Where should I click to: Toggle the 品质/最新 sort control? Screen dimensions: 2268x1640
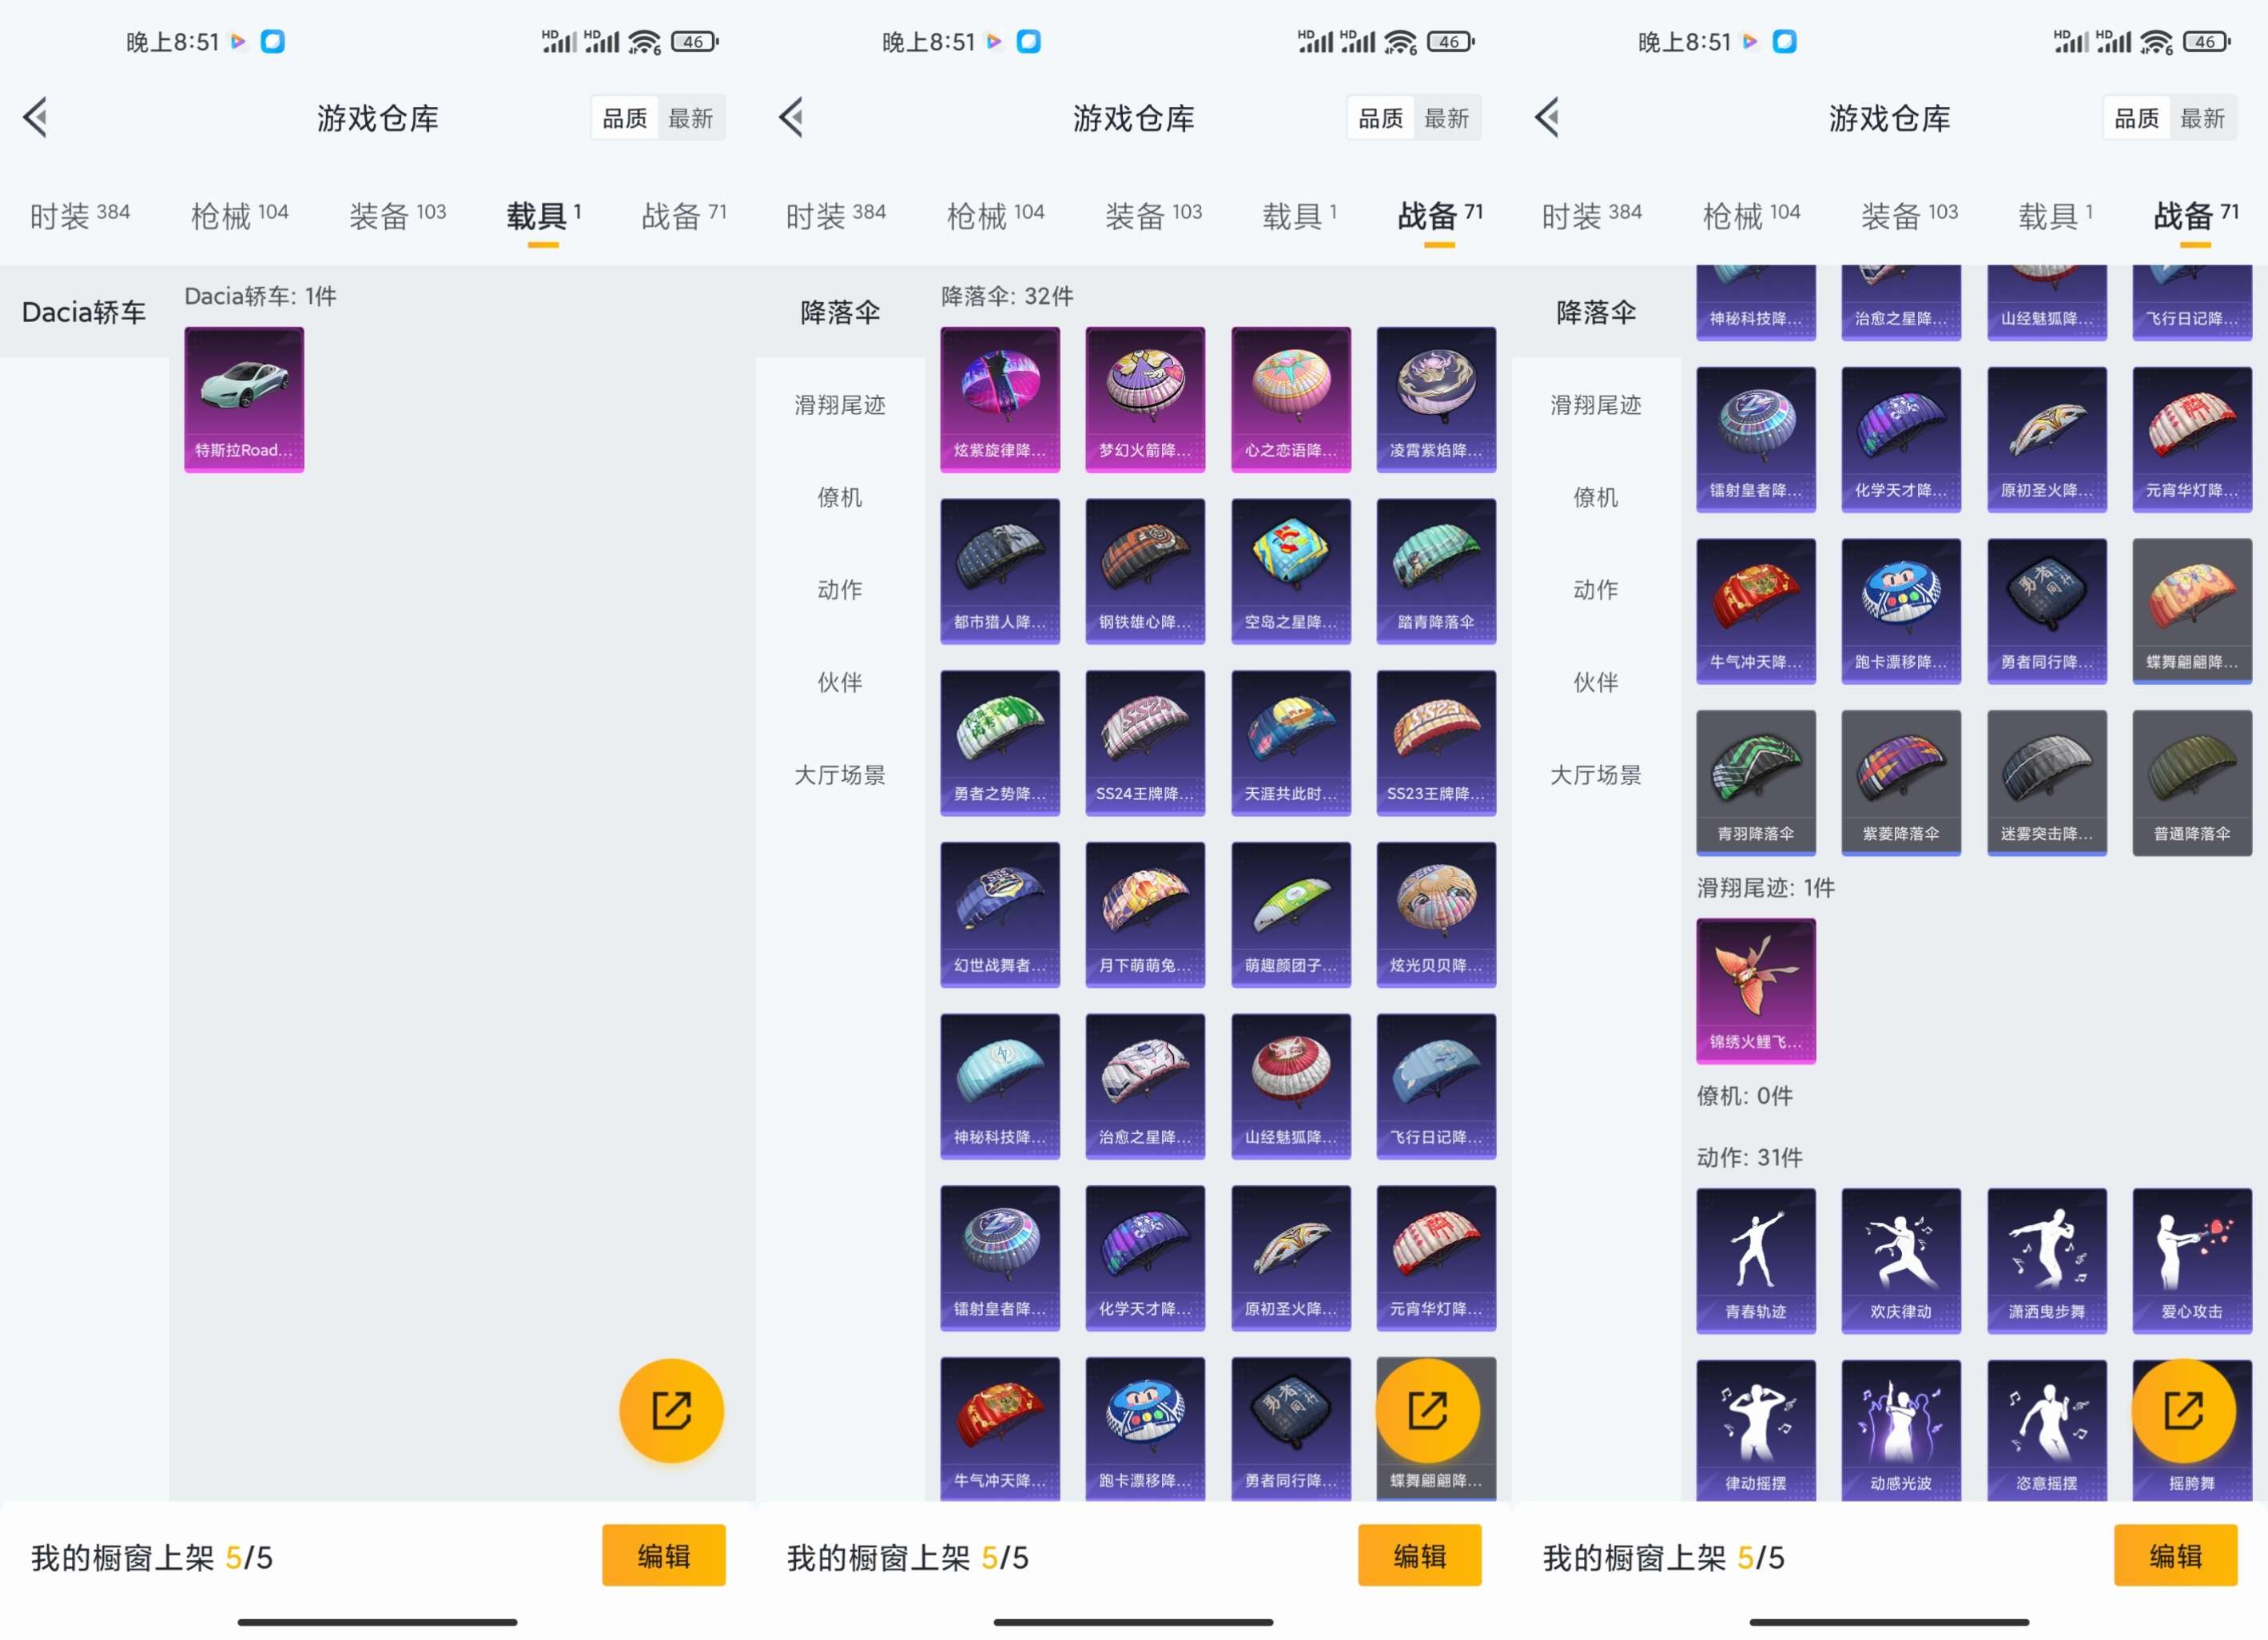657,117
